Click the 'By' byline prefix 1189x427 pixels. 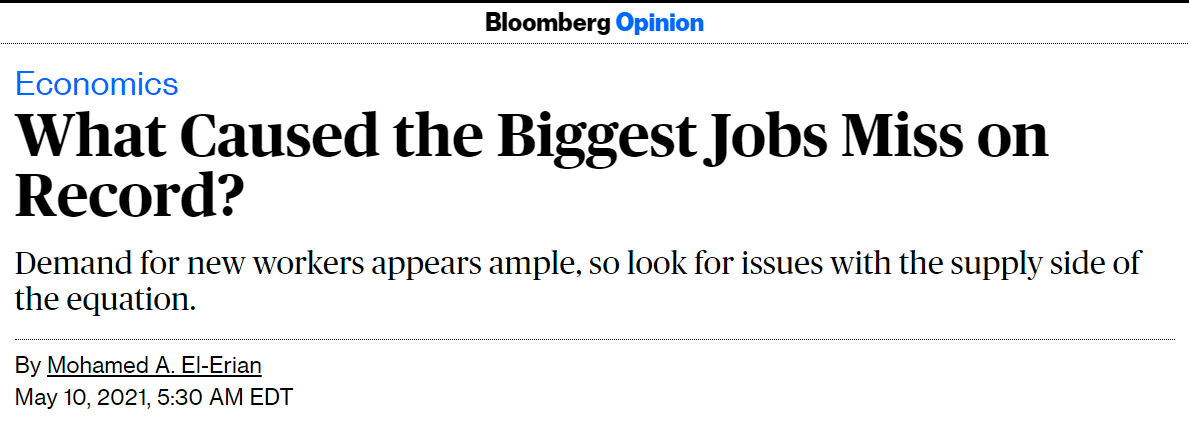[28, 366]
